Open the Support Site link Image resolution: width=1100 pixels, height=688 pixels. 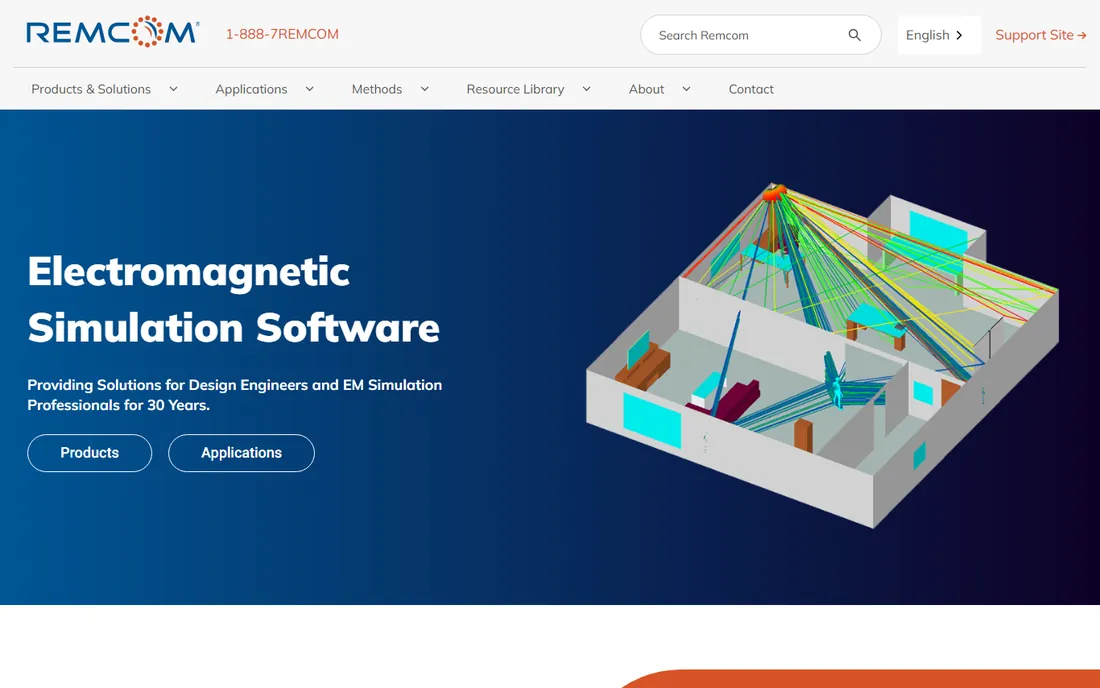point(1040,35)
